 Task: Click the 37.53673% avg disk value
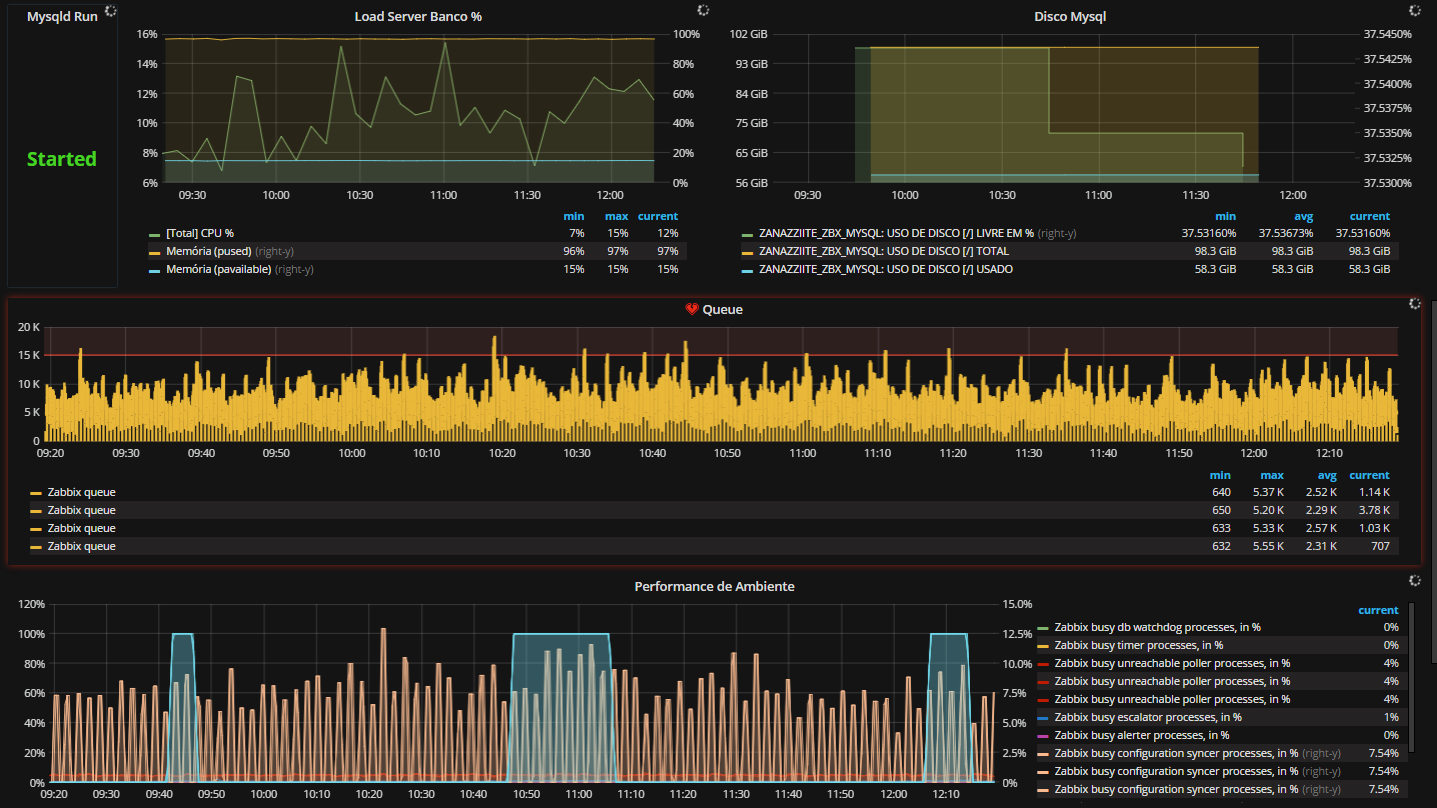[x=1285, y=233]
